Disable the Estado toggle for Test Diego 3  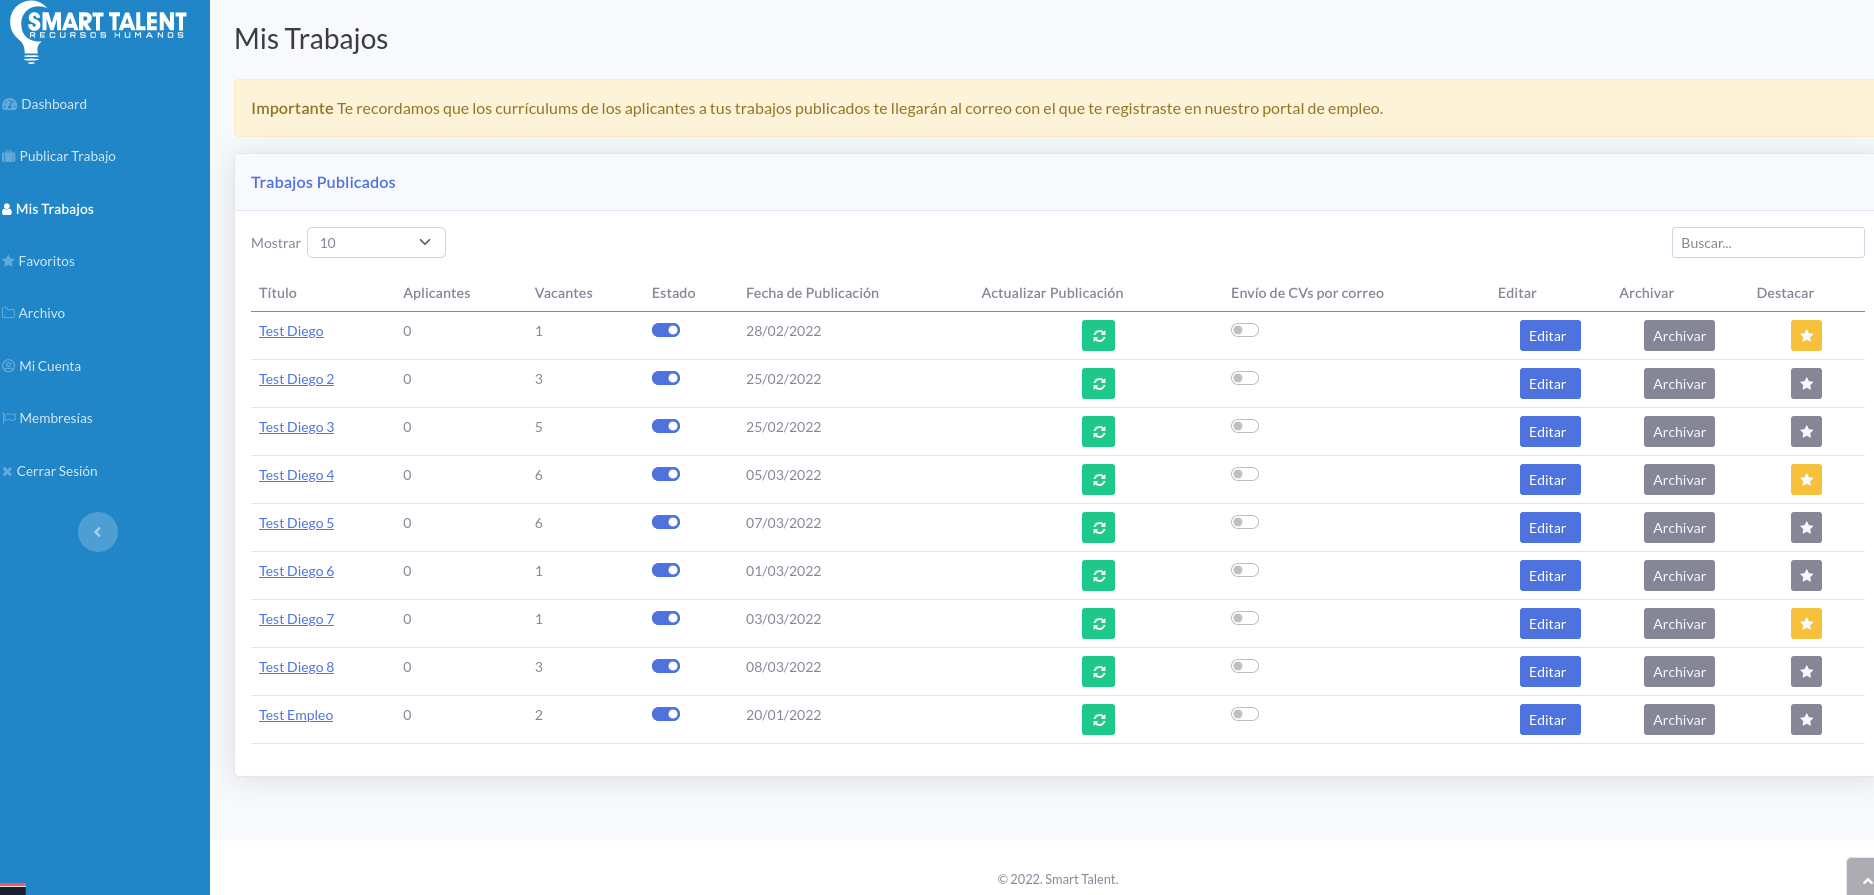click(x=666, y=426)
